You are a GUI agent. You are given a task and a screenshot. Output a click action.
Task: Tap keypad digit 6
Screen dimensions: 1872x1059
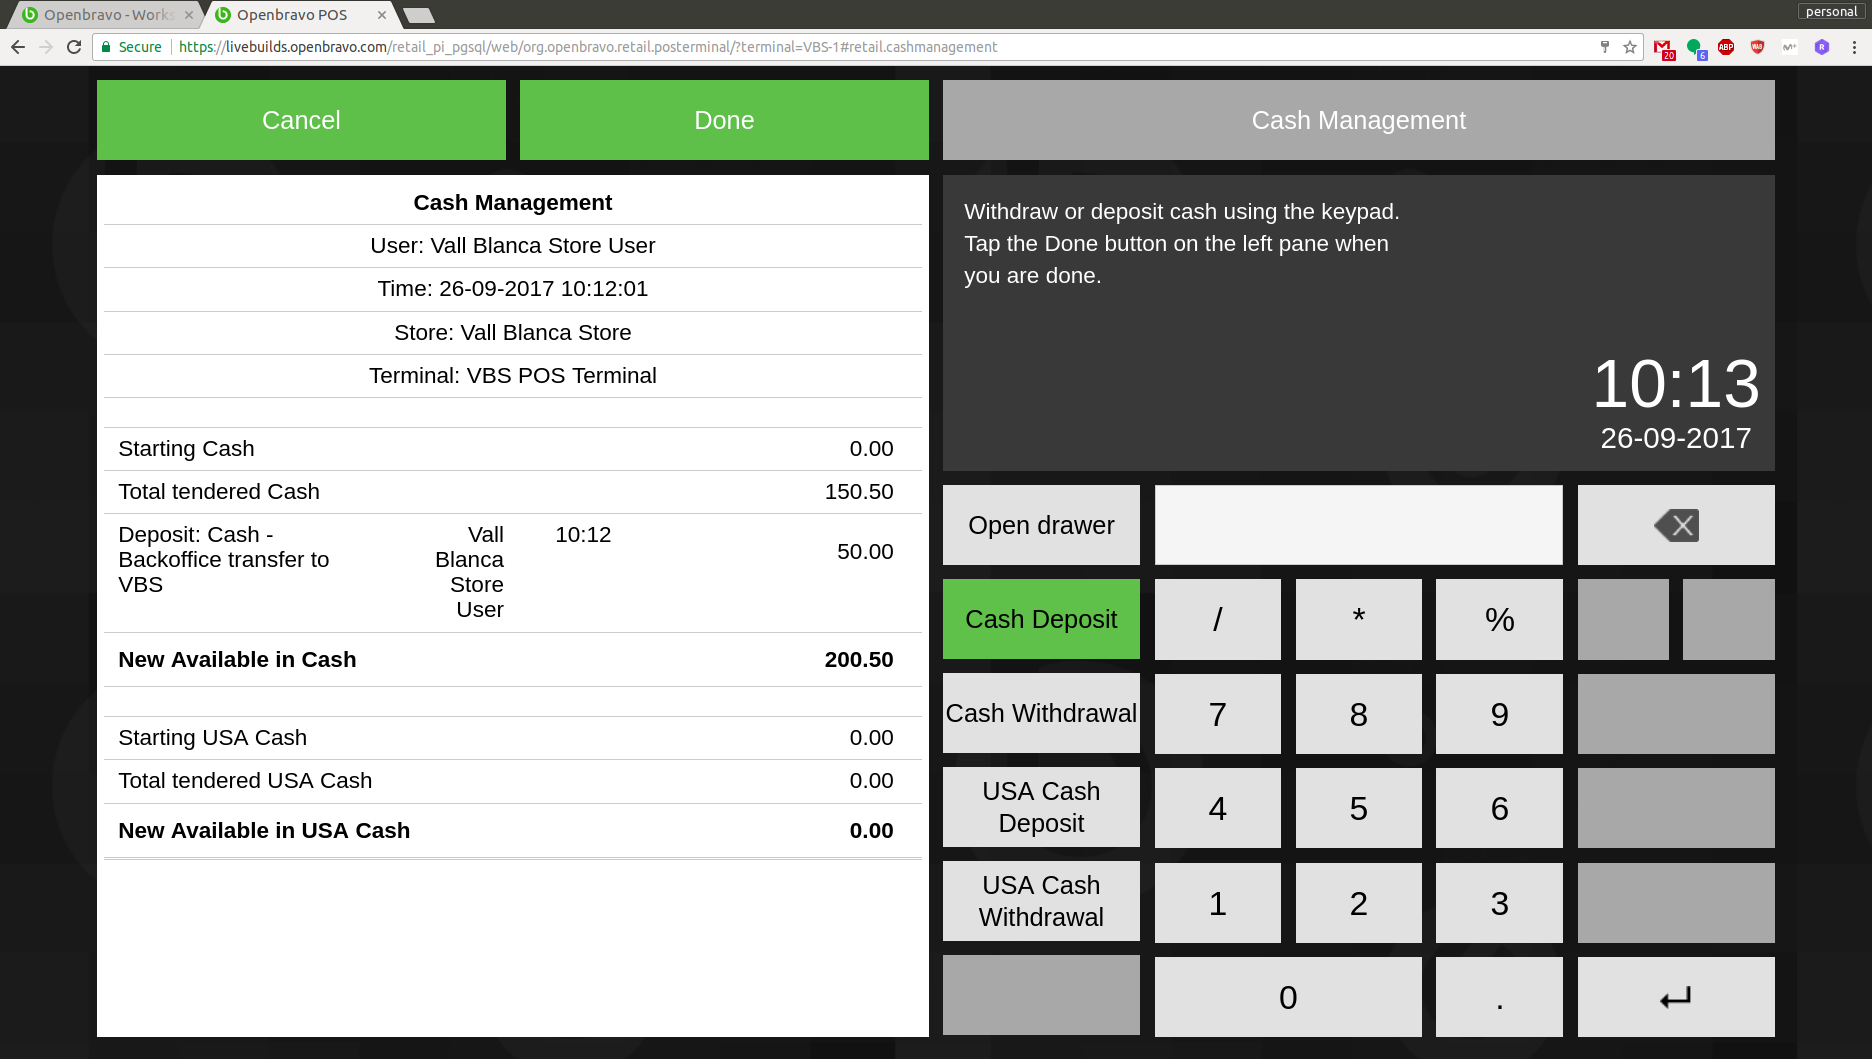tap(1499, 808)
